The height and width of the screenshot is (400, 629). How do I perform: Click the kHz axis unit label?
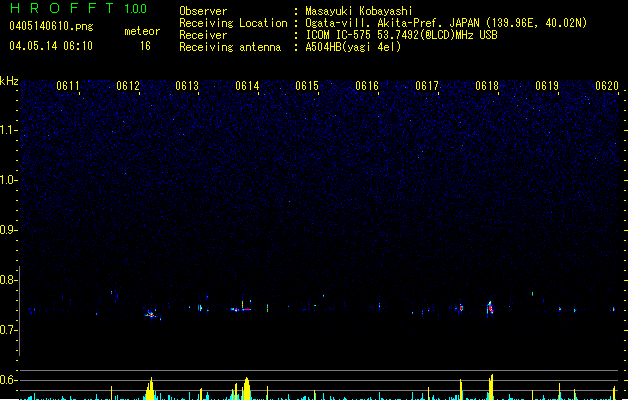(9, 81)
